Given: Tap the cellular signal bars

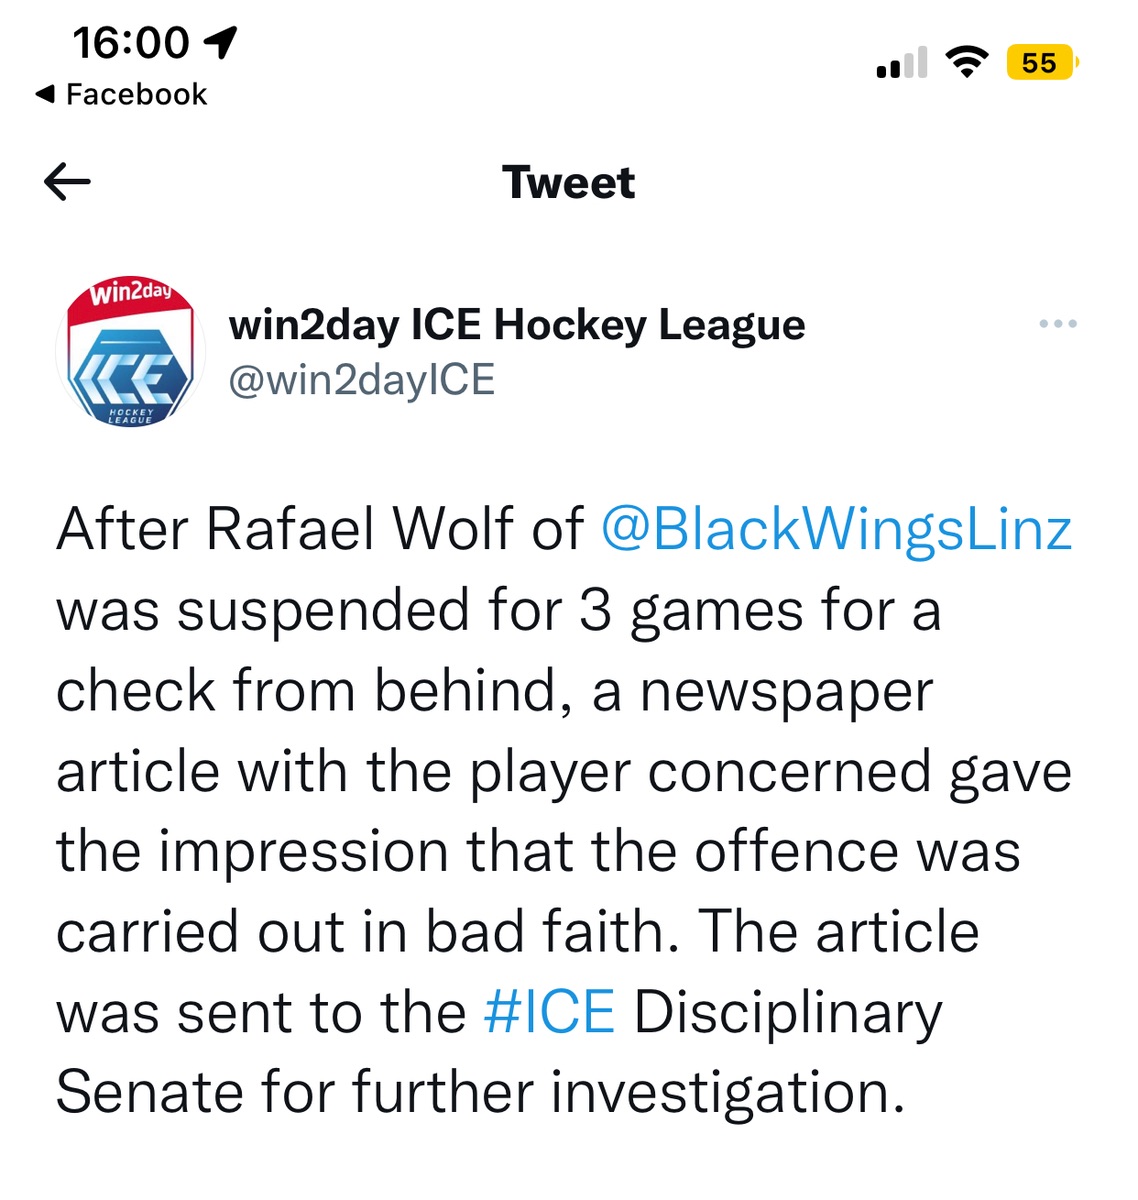Looking at the screenshot, I should (x=901, y=63).
